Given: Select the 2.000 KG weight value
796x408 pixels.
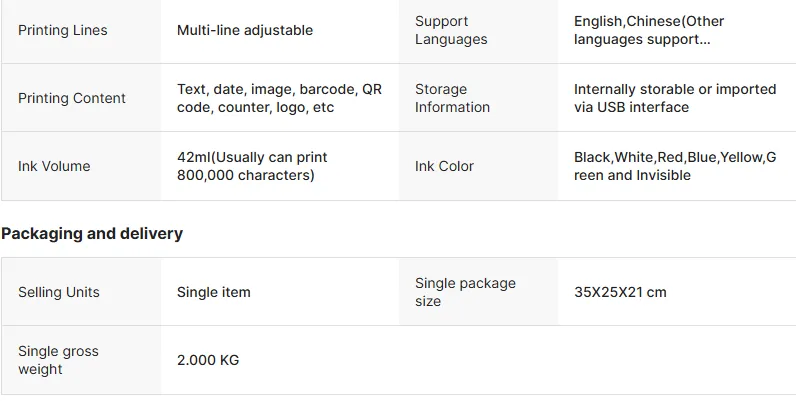Looking at the screenshot, I should pos(208,360).
